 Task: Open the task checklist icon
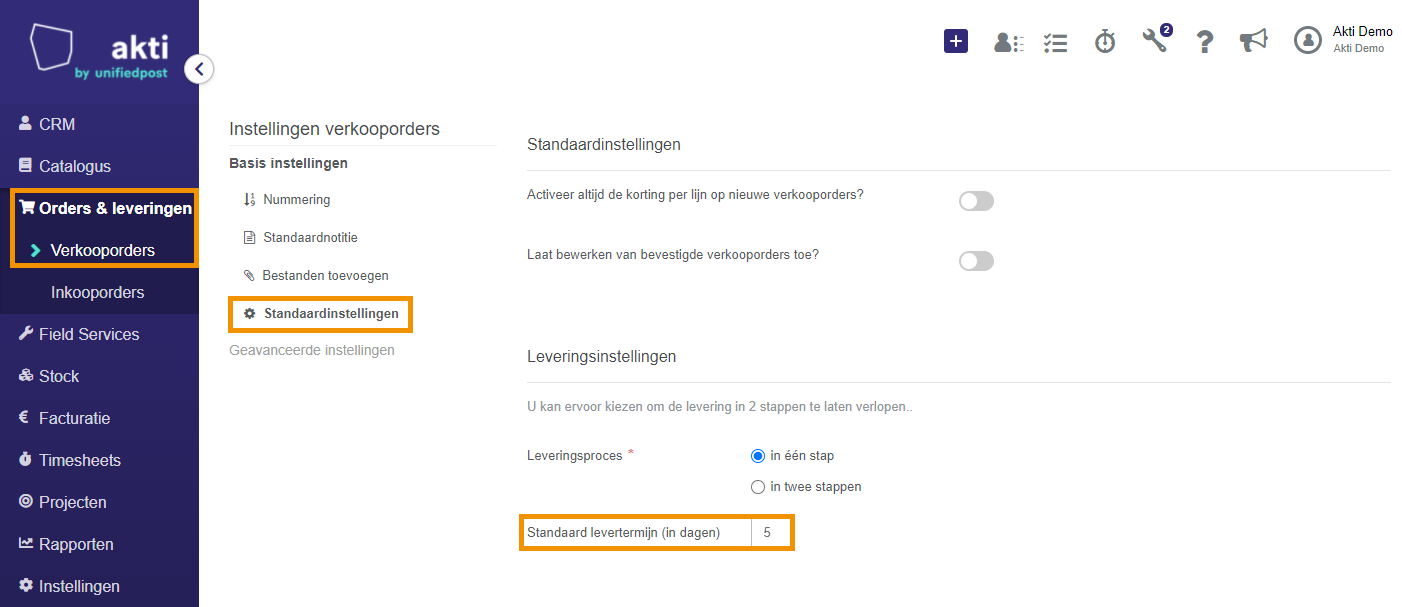click(x=1055, y=42)
